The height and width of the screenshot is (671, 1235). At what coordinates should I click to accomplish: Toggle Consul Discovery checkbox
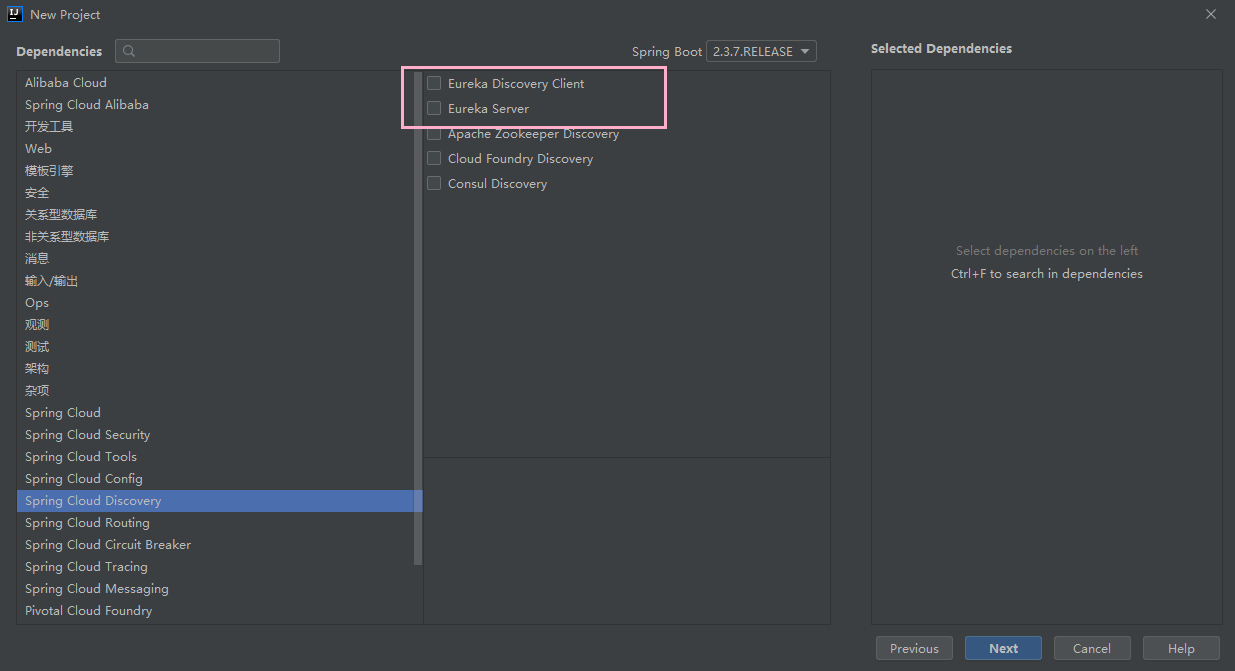(x=434, y=183)
